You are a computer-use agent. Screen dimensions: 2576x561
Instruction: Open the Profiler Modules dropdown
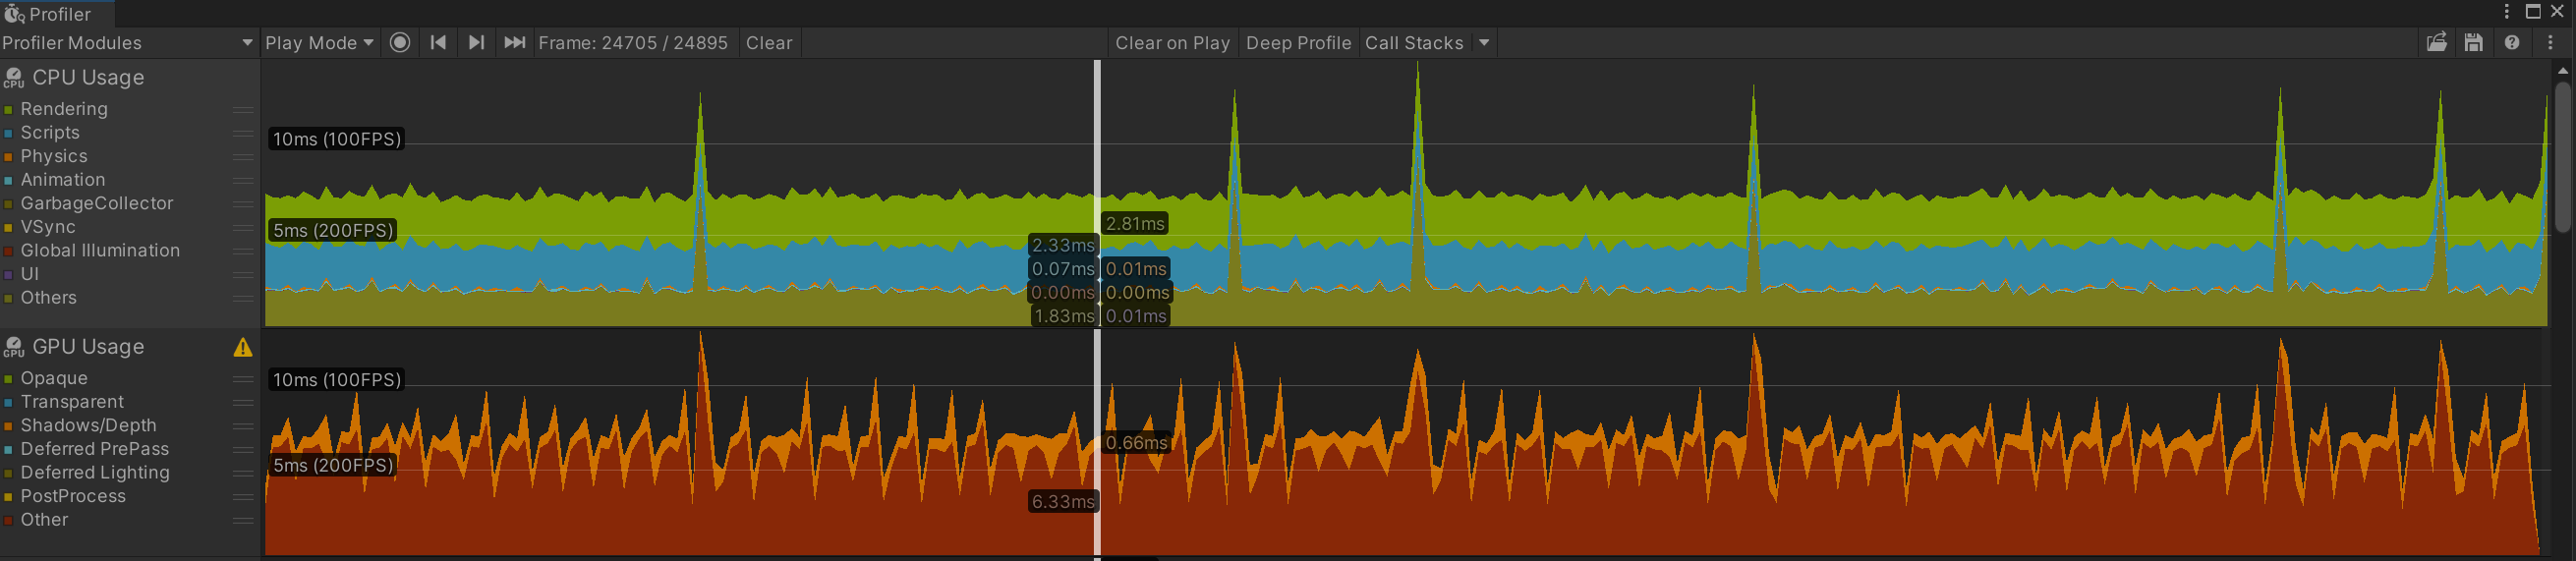pyautogui.click(x=127, y=43)
